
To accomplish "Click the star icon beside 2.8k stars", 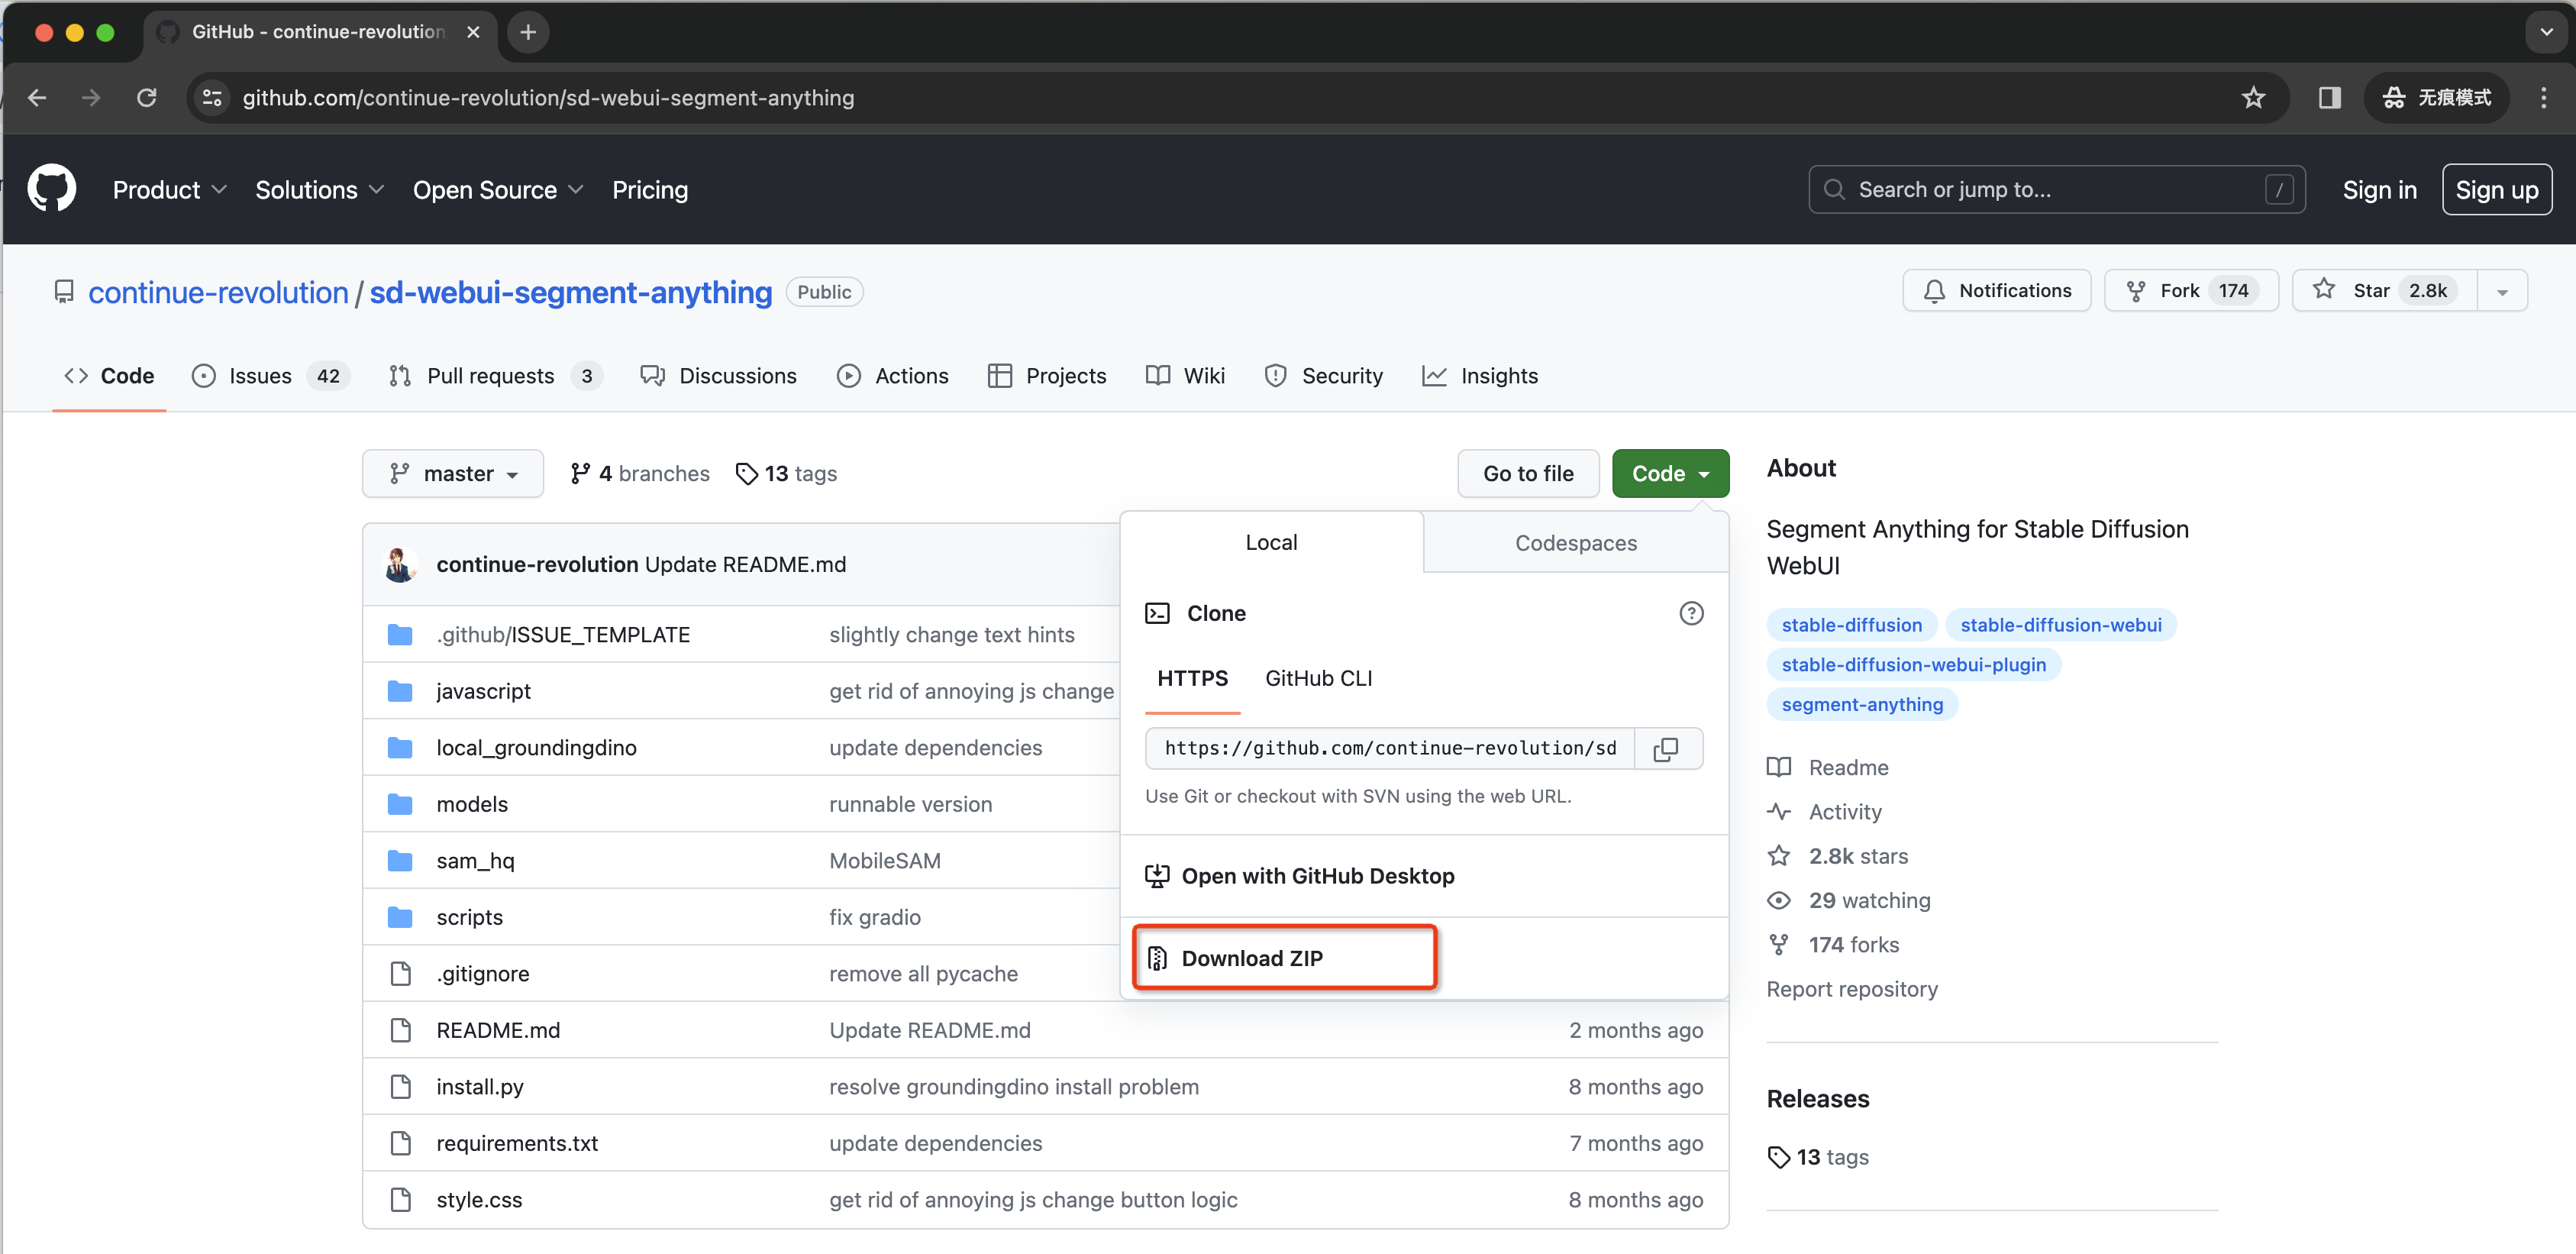I will tap(1779, 856).
